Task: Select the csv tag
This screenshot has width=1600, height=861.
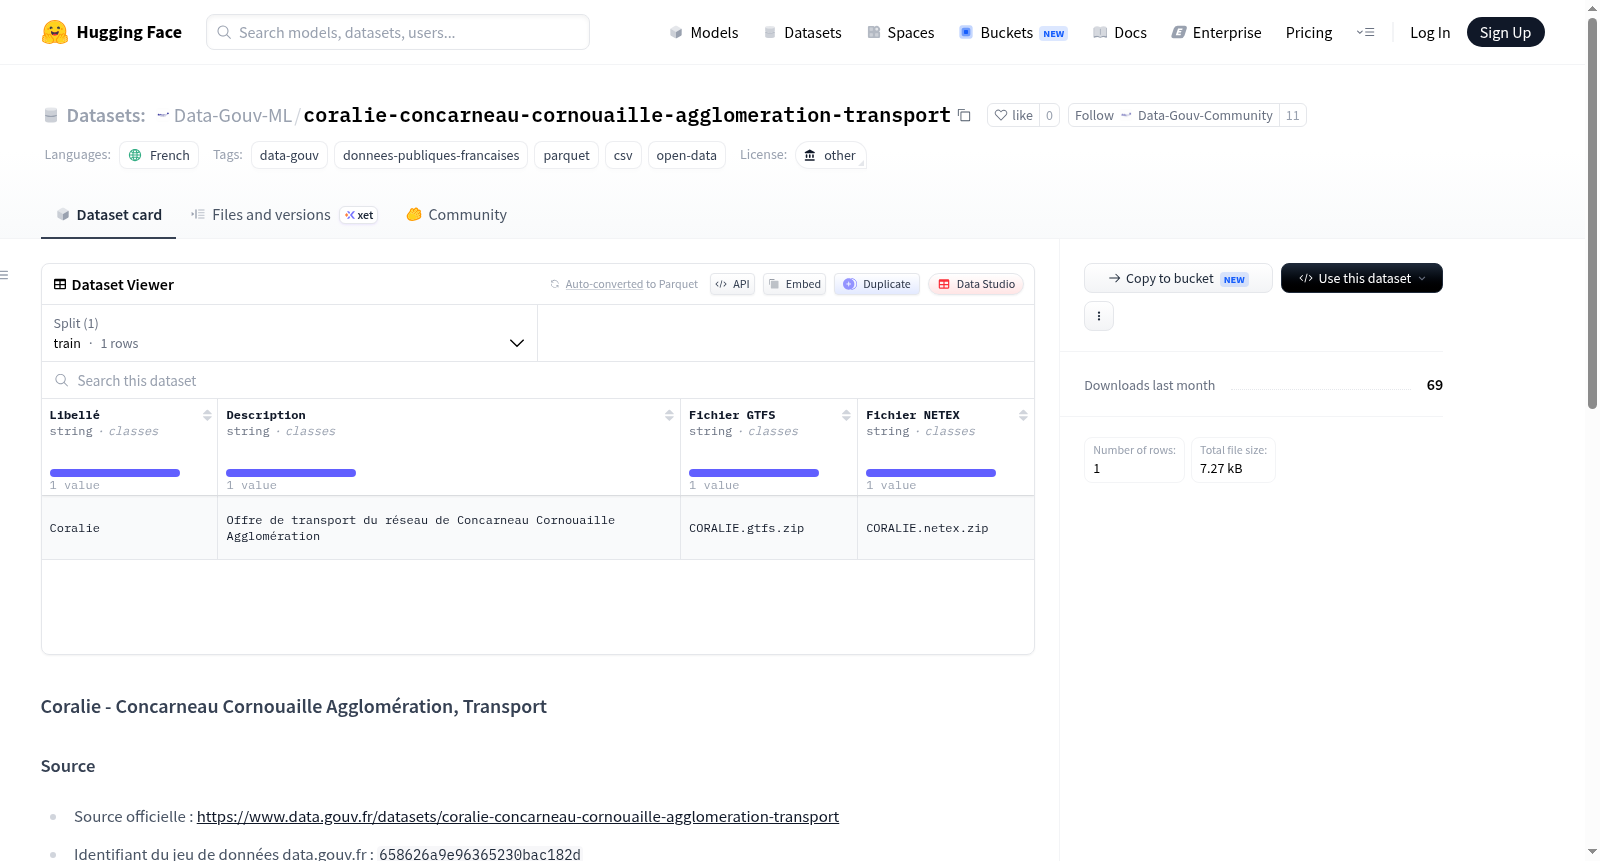Action: click(x=623, y=155)
